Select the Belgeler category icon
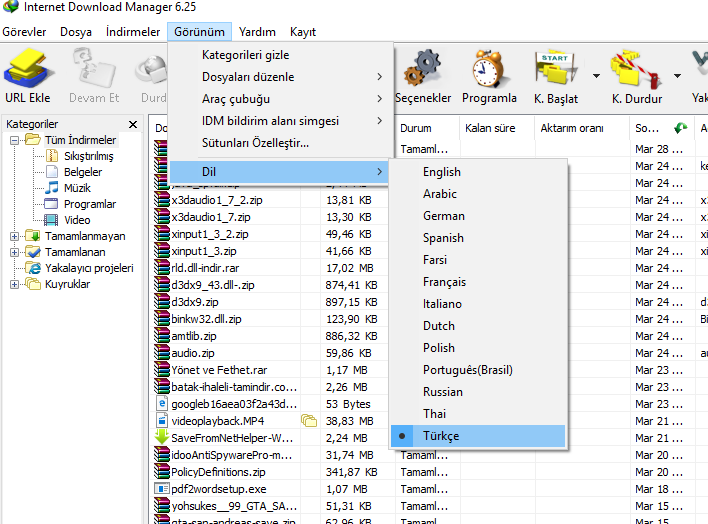The width and height of the screenshot is (708, 524). coord(52,172)
